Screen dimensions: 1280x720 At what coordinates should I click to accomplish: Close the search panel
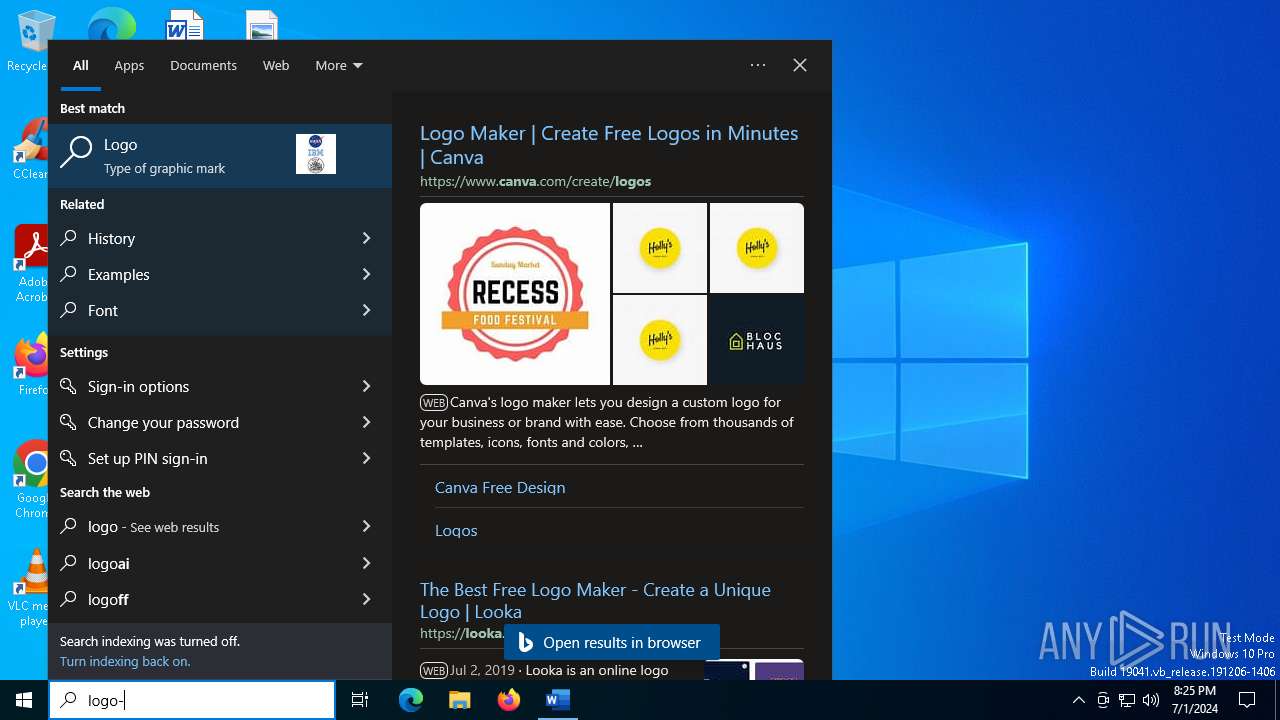click(800, 65)
